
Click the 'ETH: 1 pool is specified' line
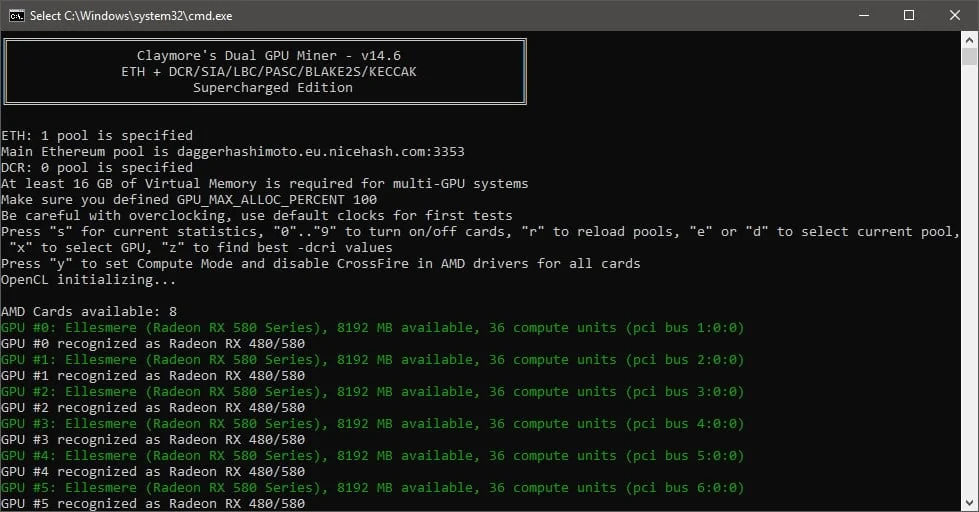coord(97,135)
